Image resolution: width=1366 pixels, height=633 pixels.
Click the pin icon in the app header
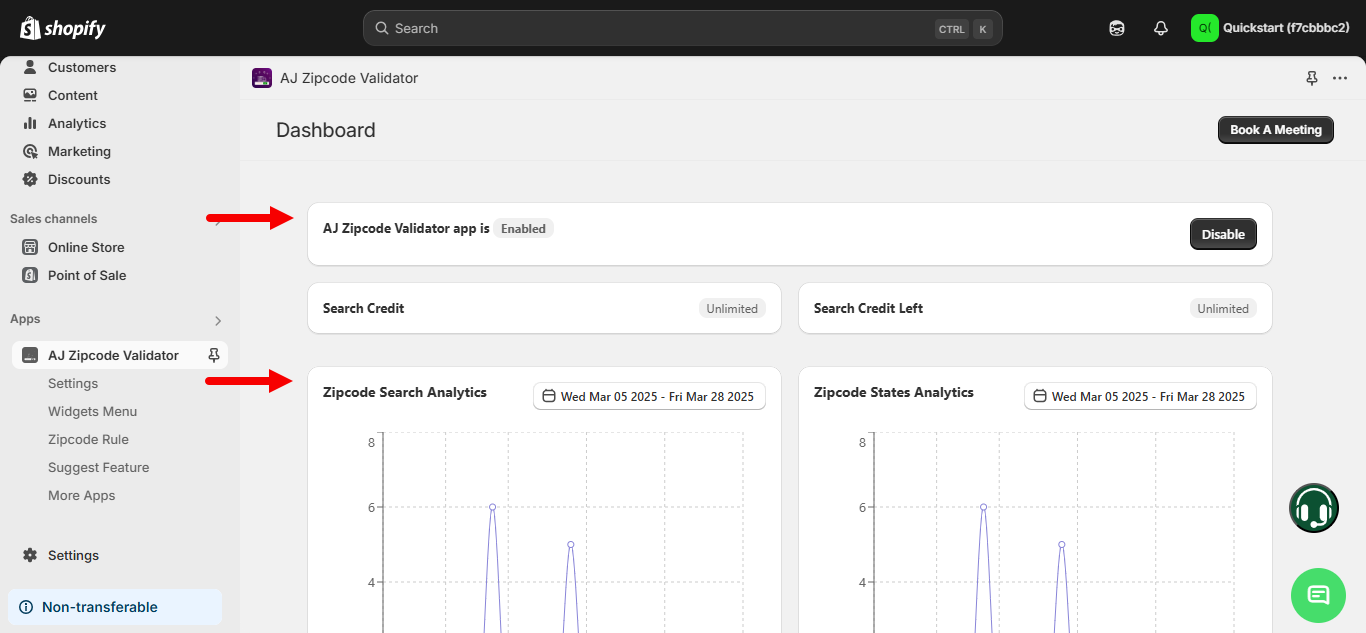[1312, 78]
